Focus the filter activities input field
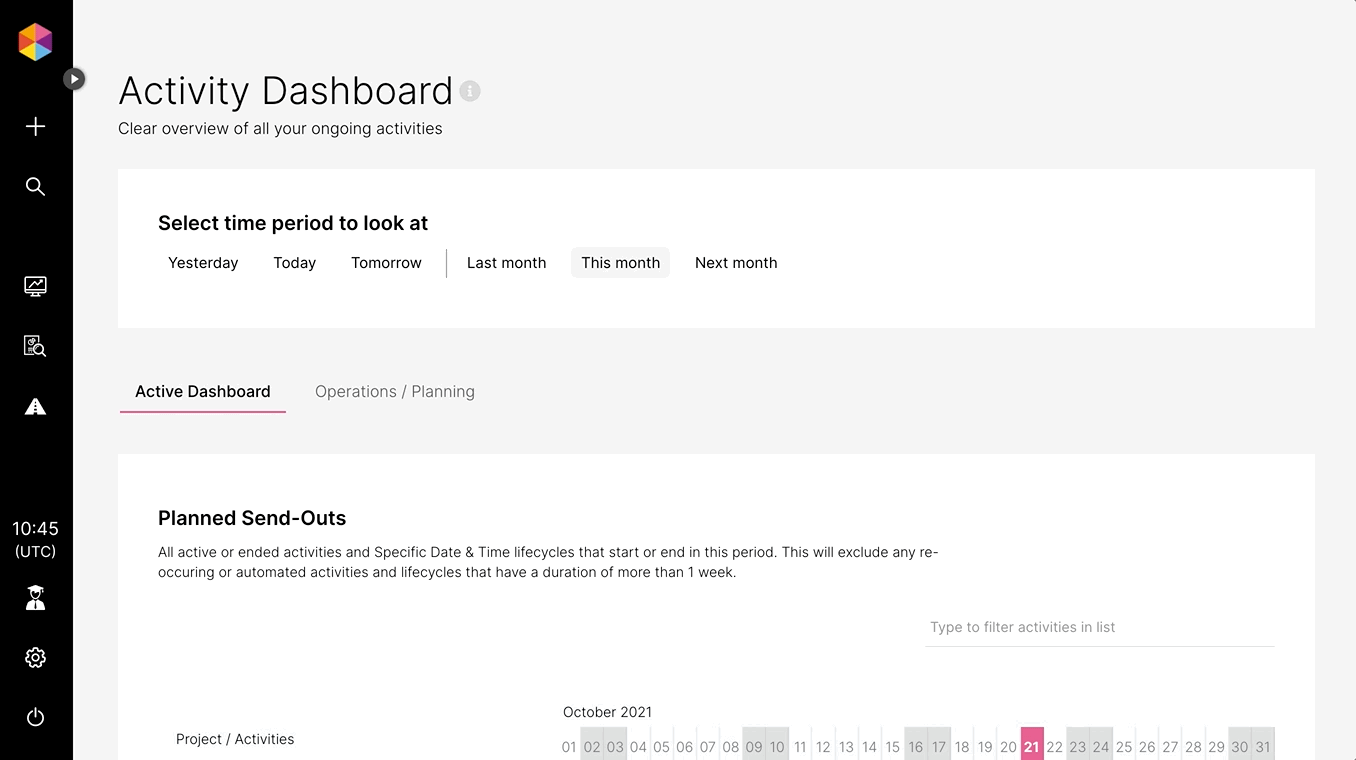Image resolution: width=1356 pixels, height=760 pixels. [x=1100, y=627]
